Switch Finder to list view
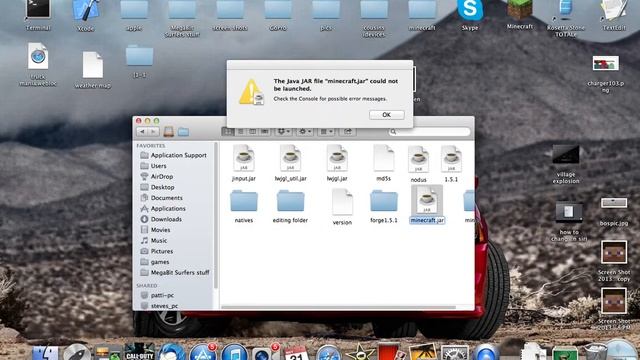Viewport: 640px width, 360px height. click(240, 131)
